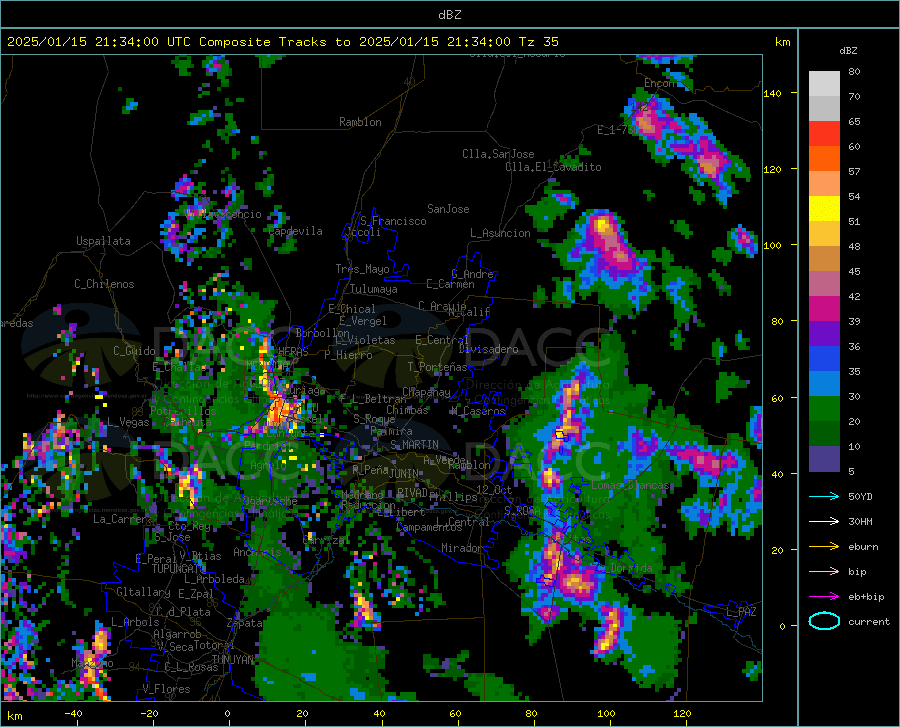Click the 'Phillips' map label

pyautogui.click(x=453, y=497)
